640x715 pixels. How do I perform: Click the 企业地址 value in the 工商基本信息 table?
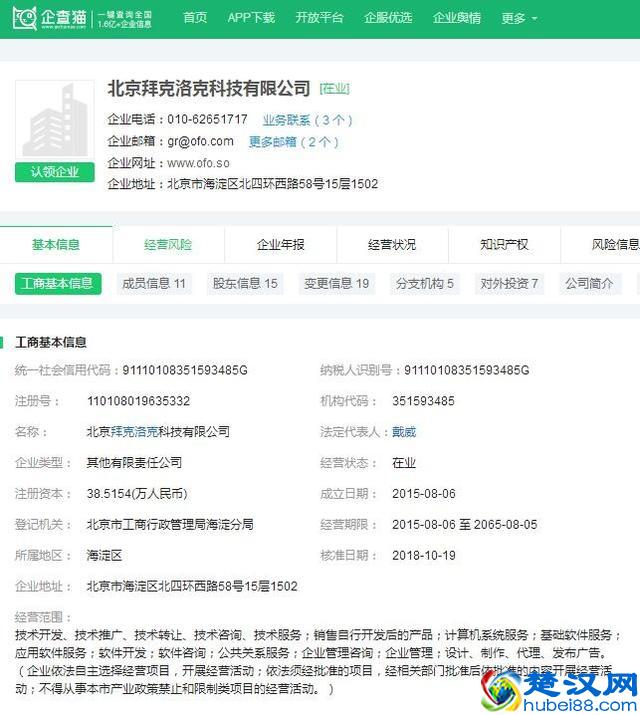pyautogui.click(x=192, y=586)
